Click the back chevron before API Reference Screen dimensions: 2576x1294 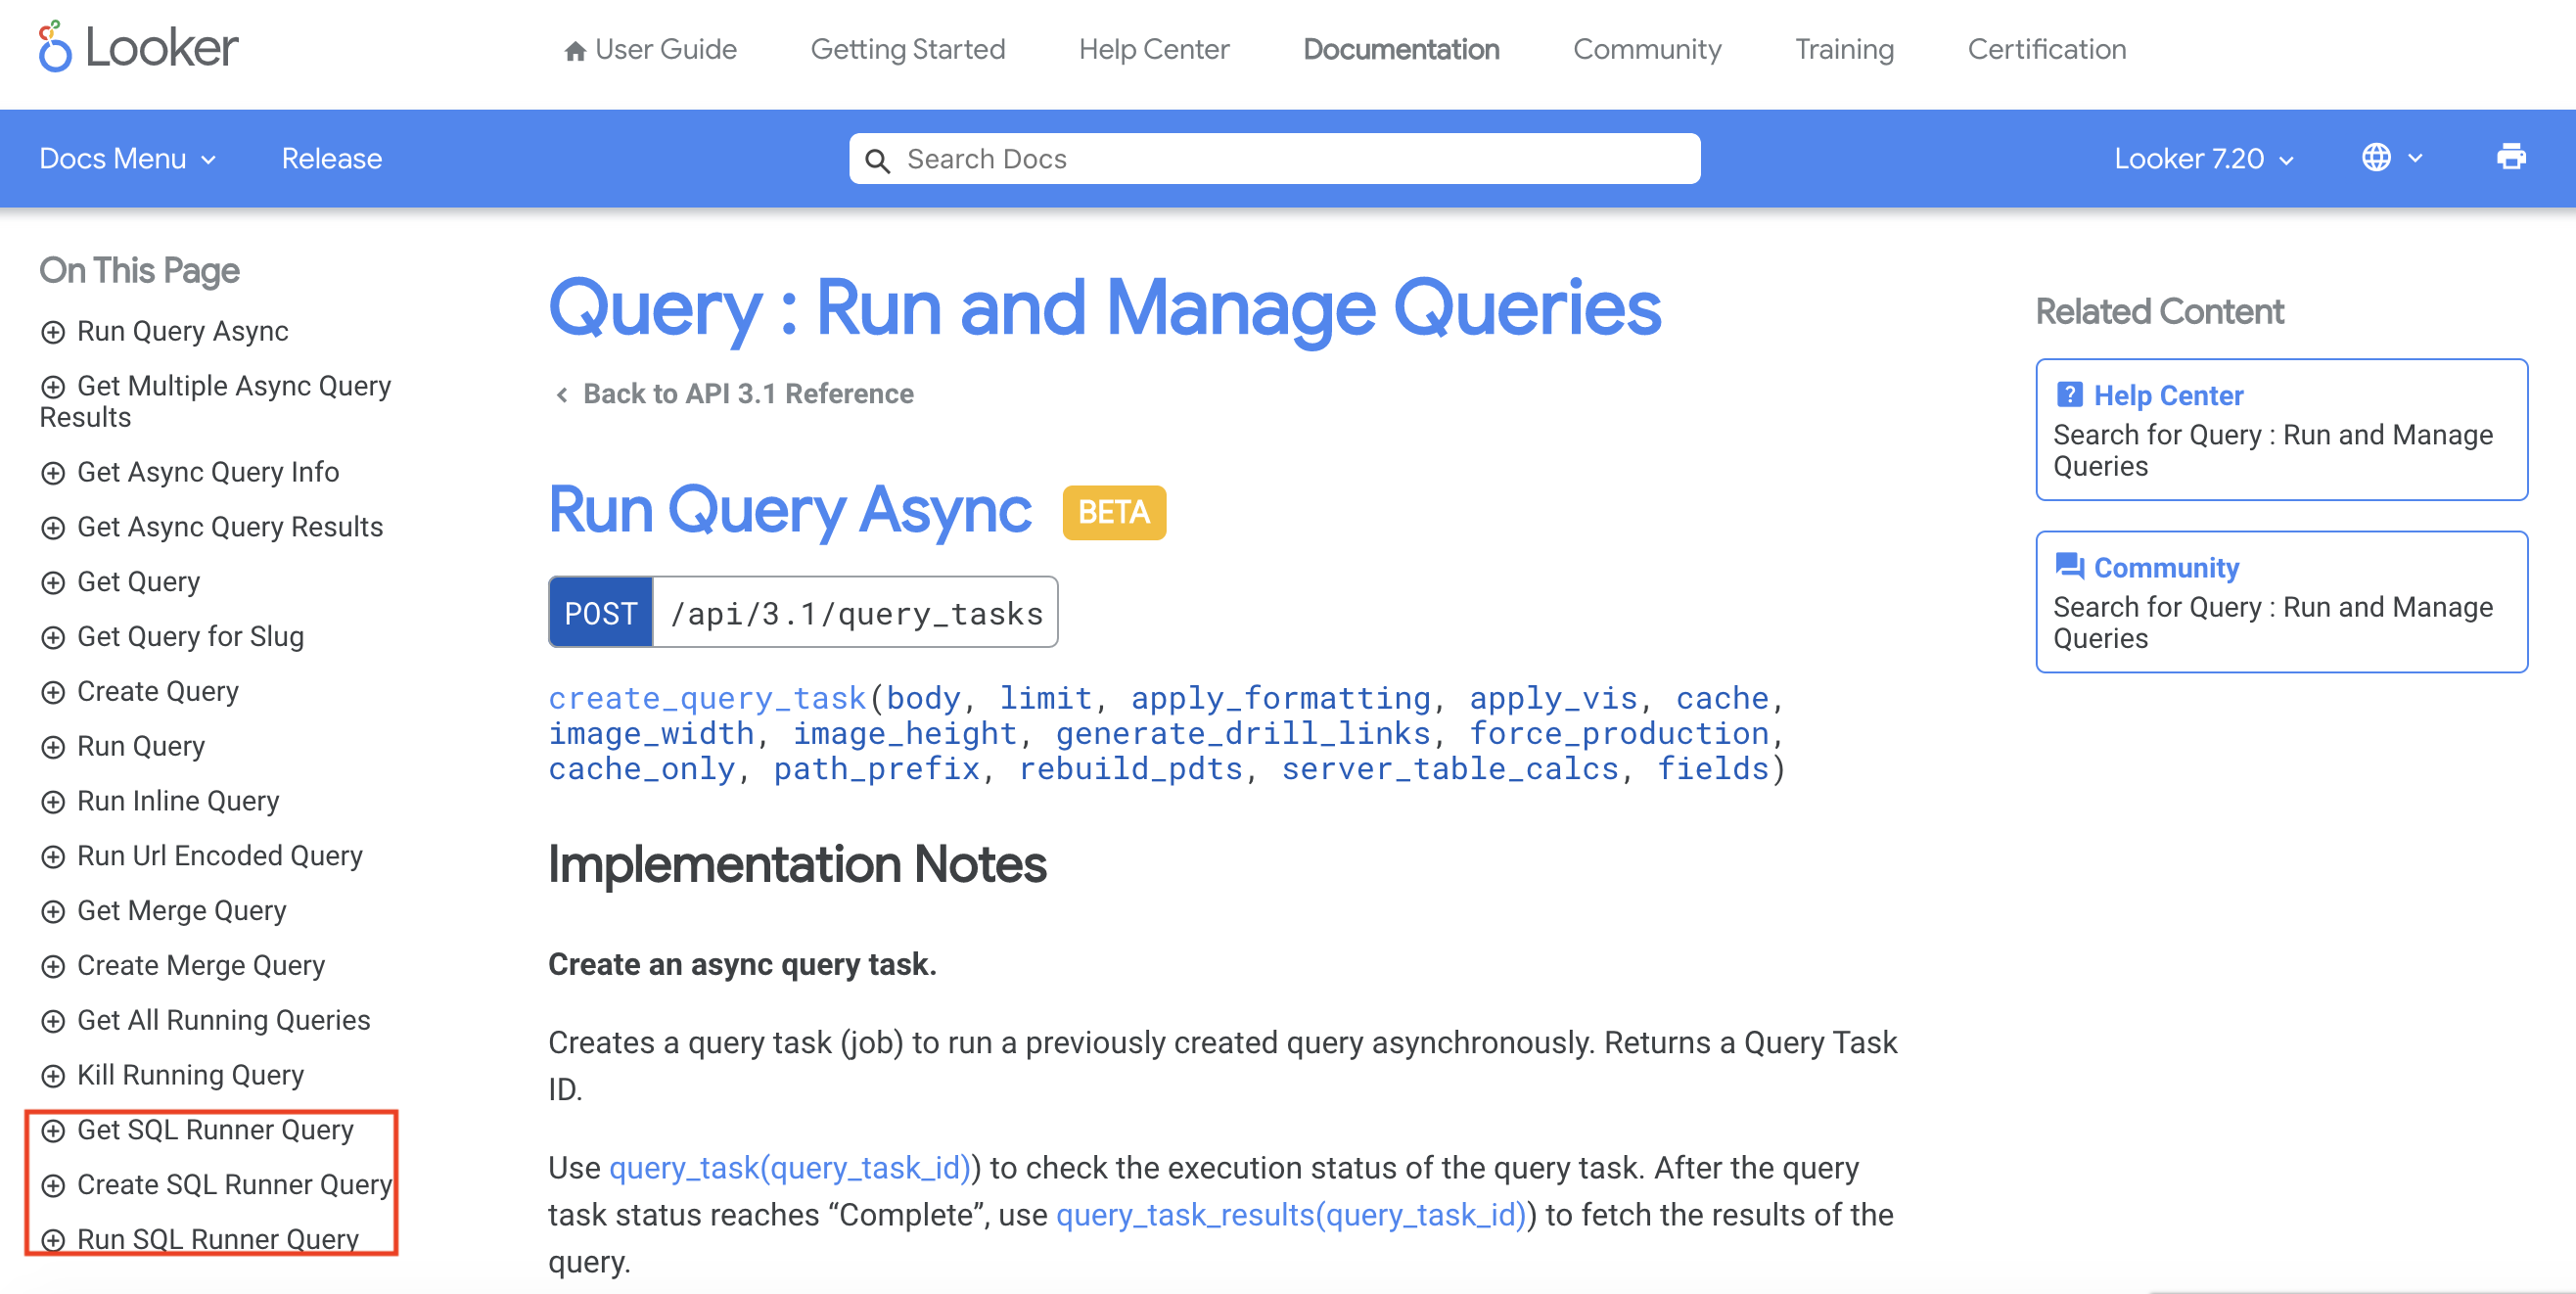point(562,395)
